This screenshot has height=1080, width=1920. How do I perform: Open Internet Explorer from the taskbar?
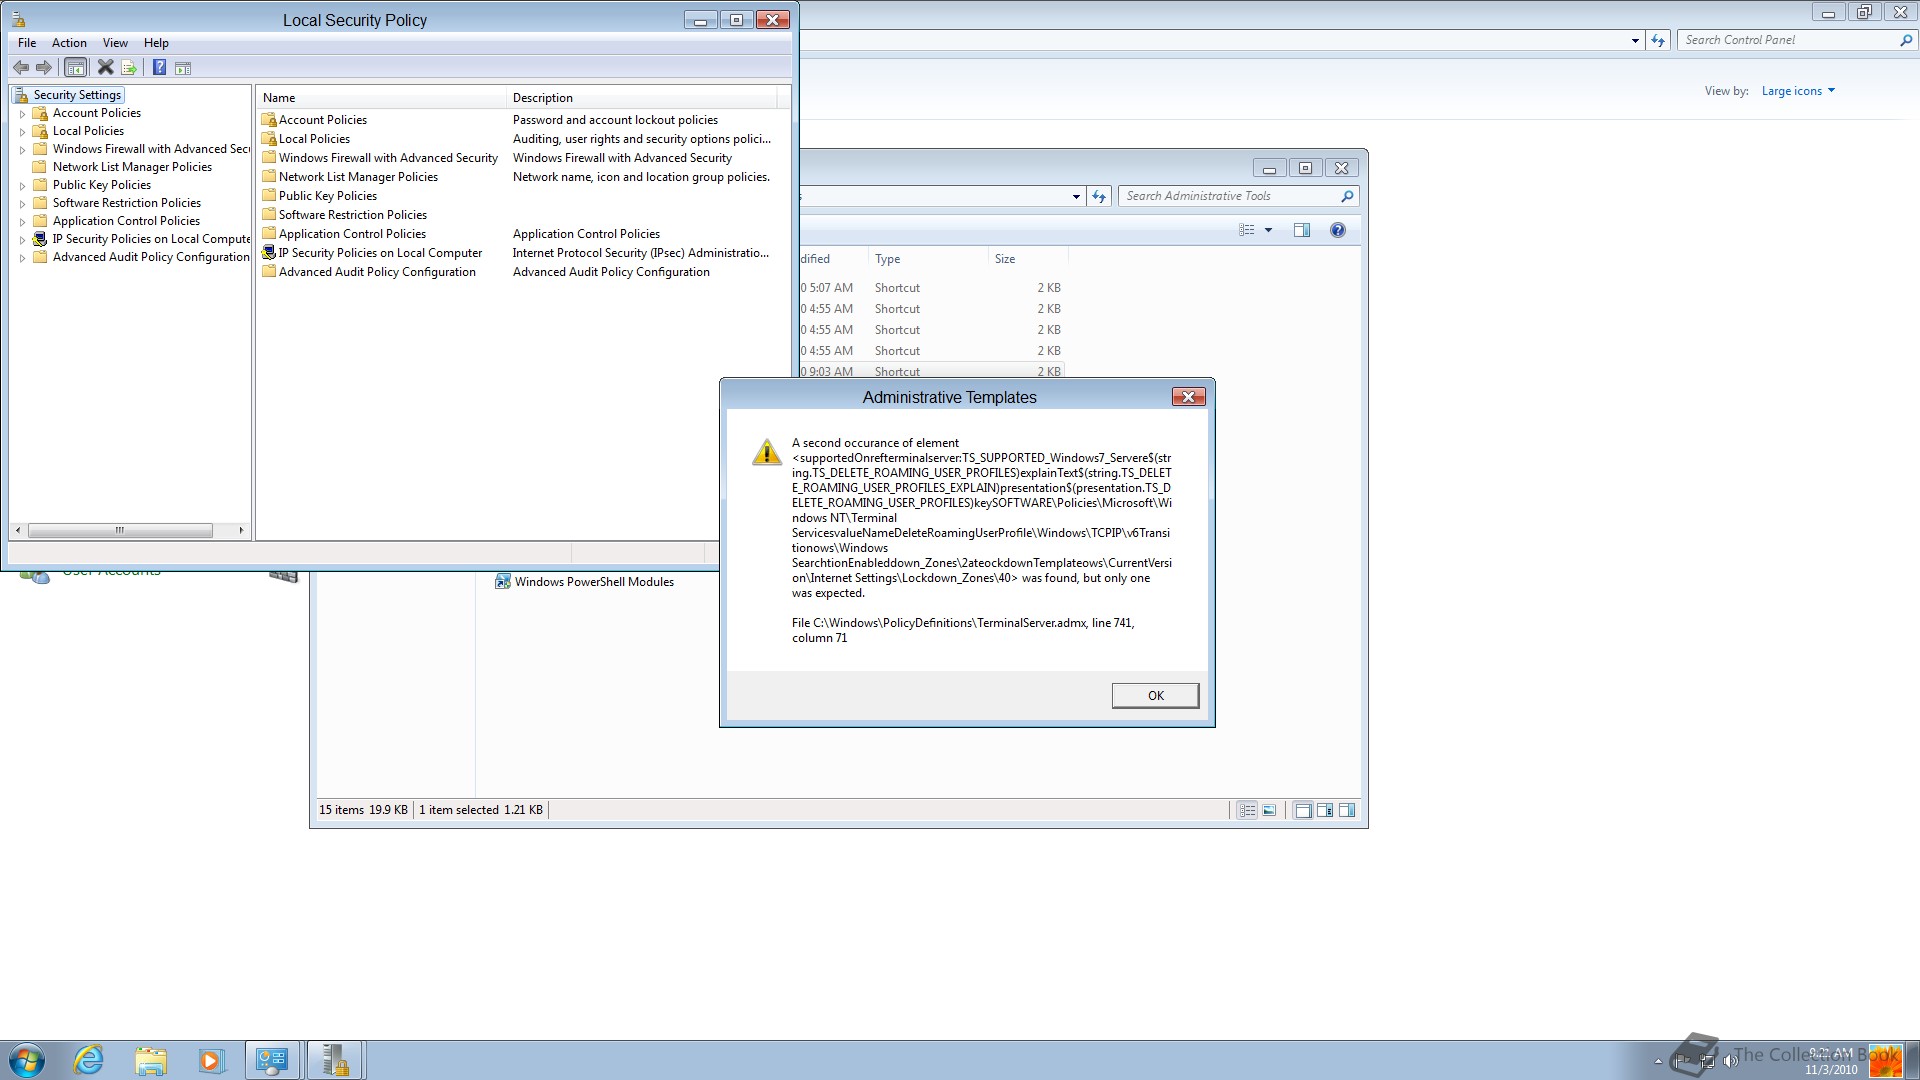[89, 1060]
